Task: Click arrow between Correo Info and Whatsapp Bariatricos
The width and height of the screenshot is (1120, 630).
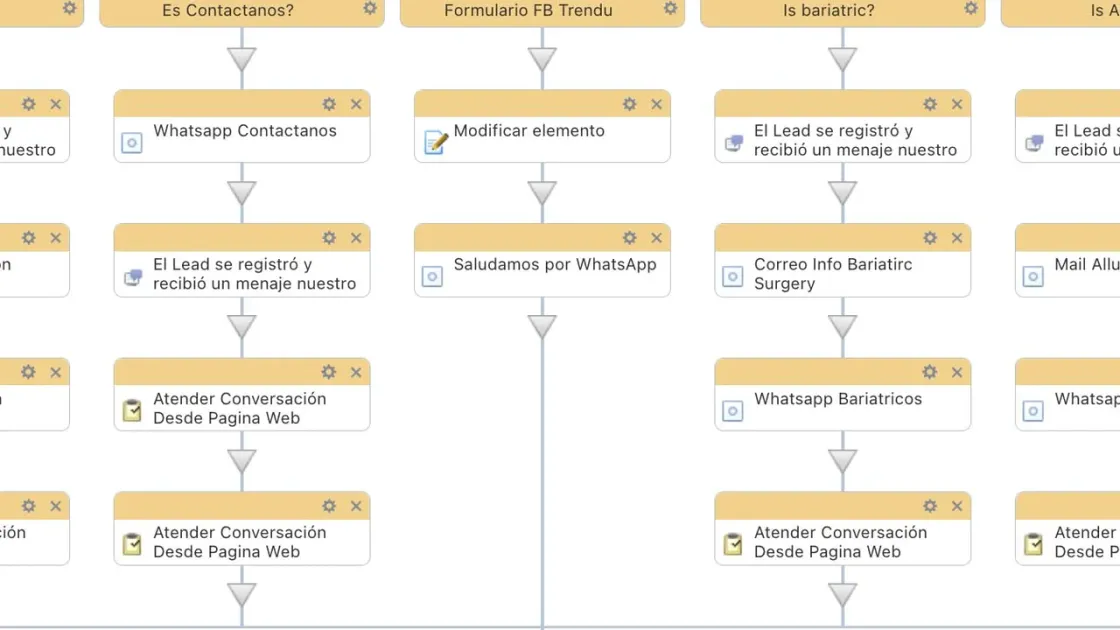Action: pyautogui.click(x=843, y=327)
